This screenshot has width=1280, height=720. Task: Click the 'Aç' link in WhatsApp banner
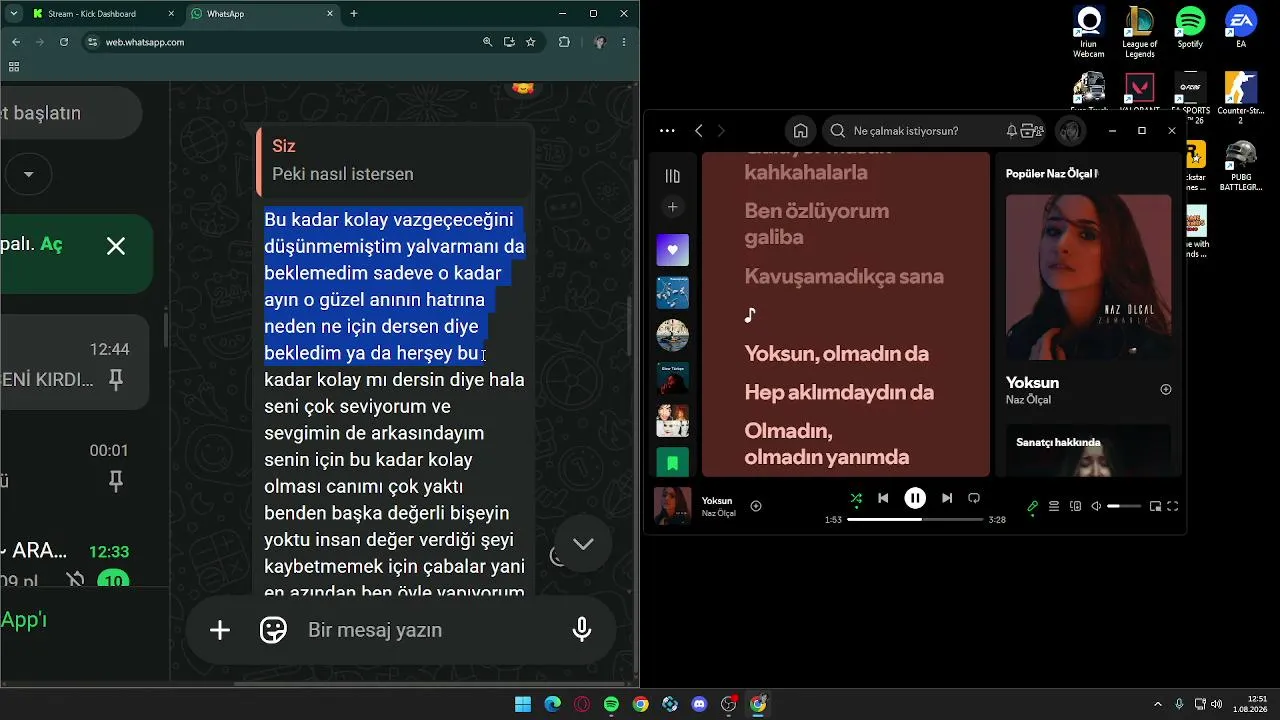click(x=51, y=245)
